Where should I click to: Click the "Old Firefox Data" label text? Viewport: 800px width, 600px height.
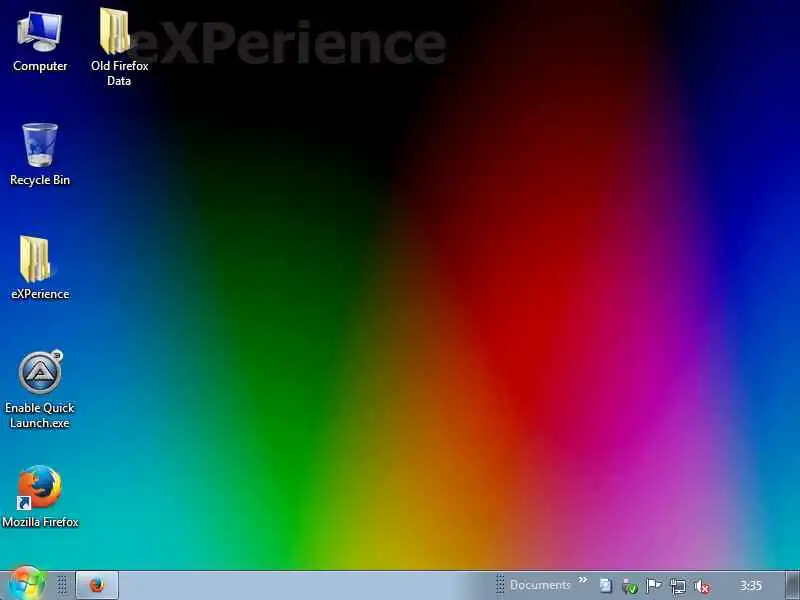119,73
